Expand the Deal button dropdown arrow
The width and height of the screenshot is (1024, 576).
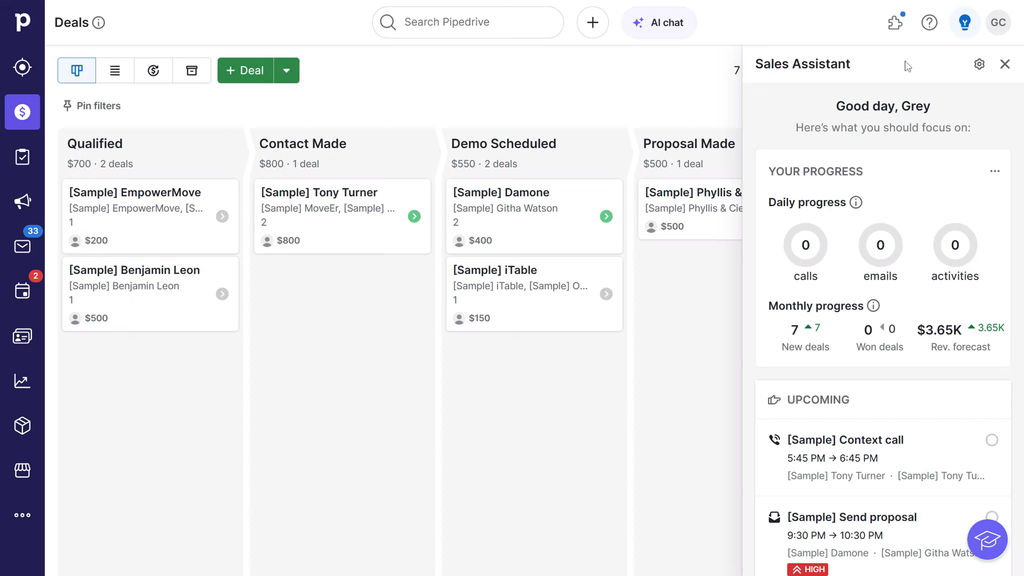point(287,71)
